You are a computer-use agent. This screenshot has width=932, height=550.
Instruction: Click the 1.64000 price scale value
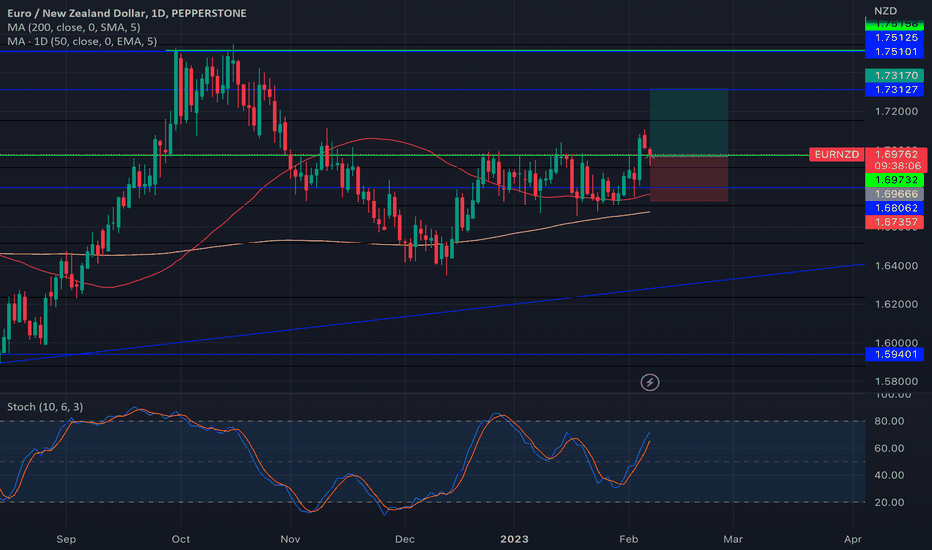(x=896, y=266)
